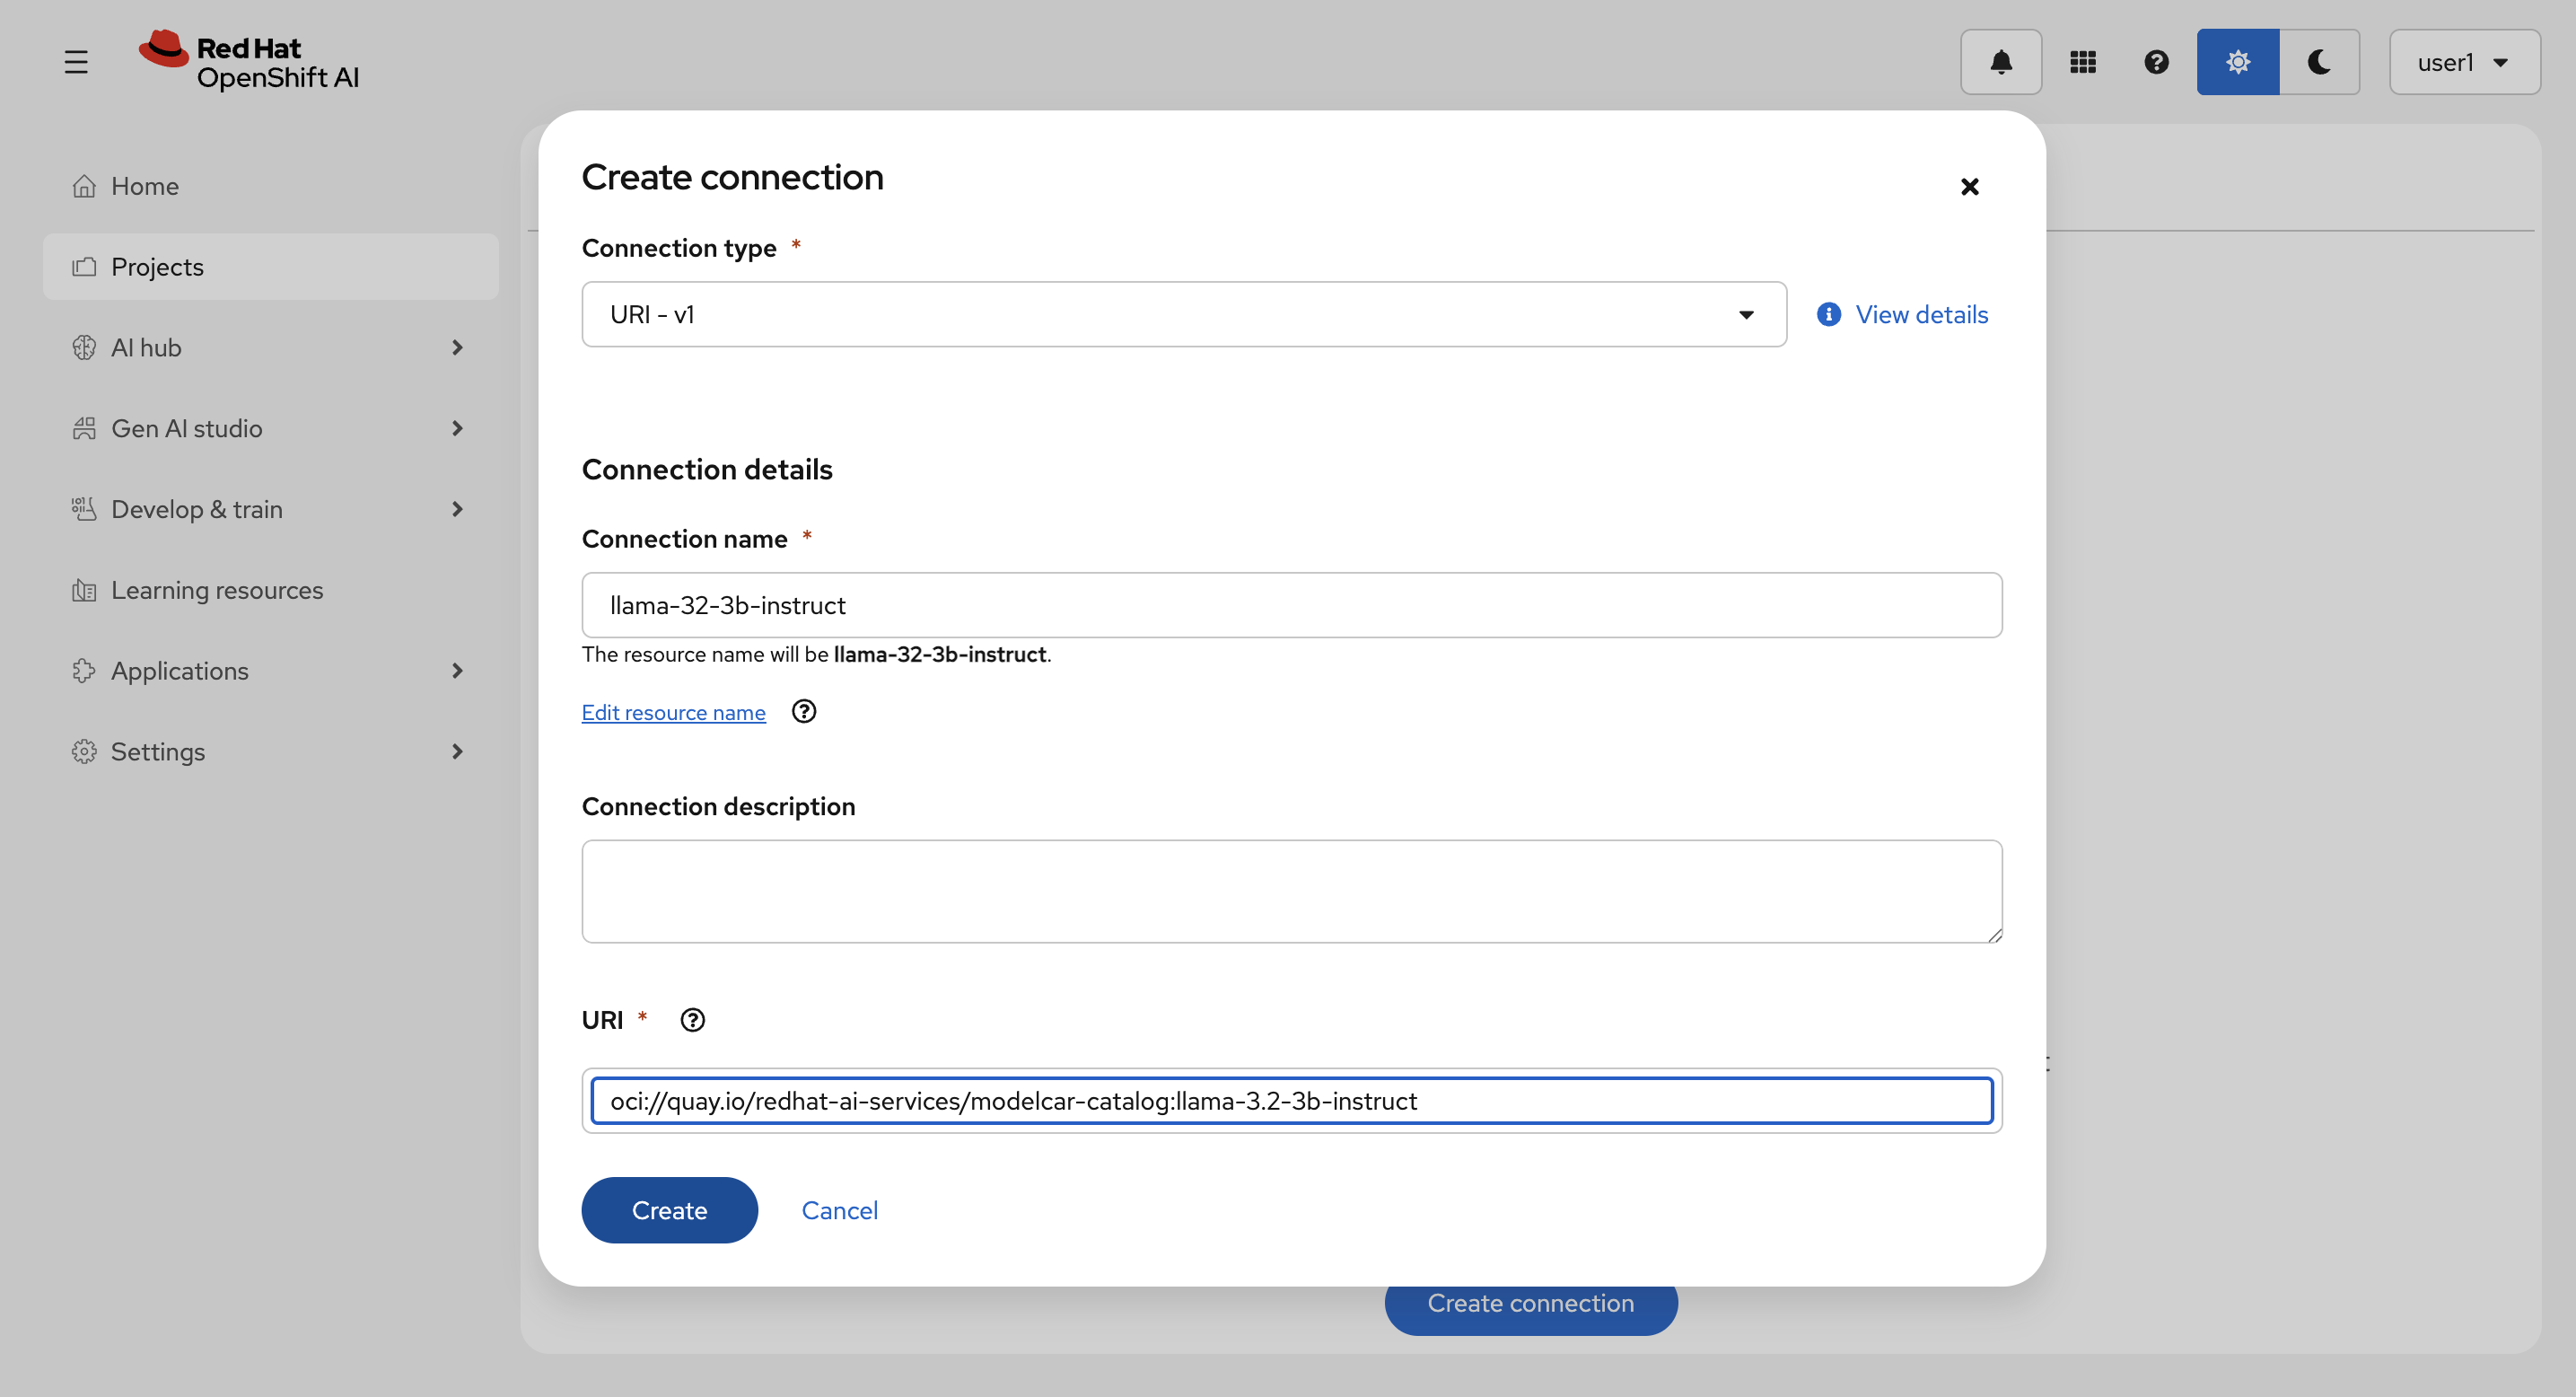Image resolution: width=2576 pixels, height=1397 pixels.
Task: Open the user1 account dropdown
Action: point(2463,62)
